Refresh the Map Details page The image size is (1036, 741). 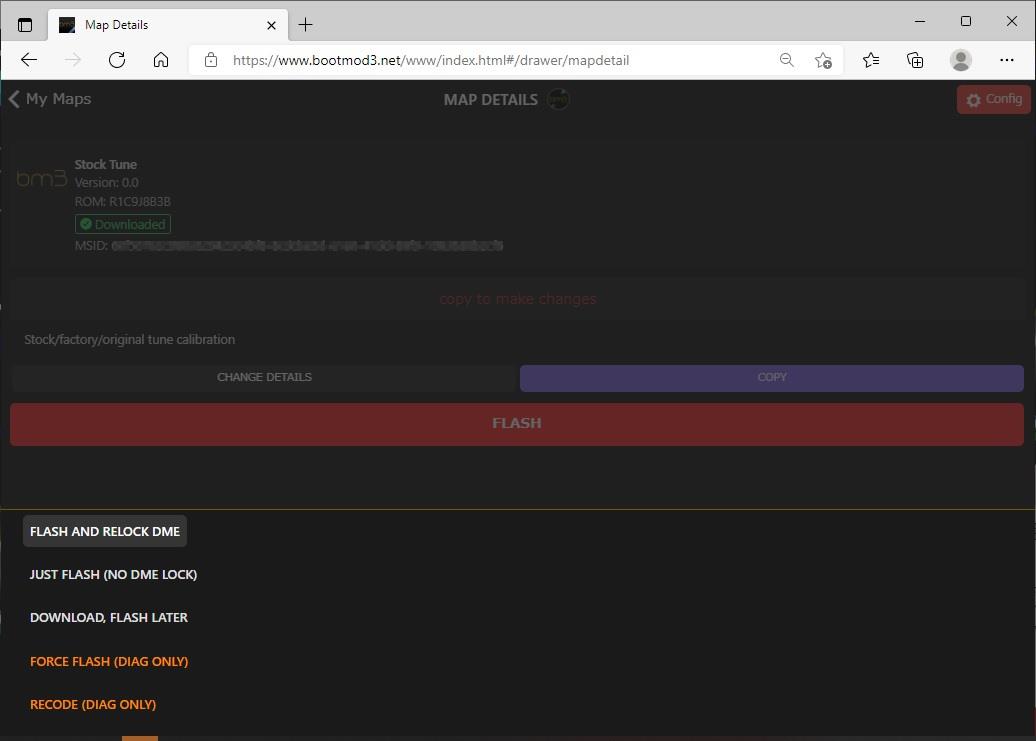(x=117, y=60)
